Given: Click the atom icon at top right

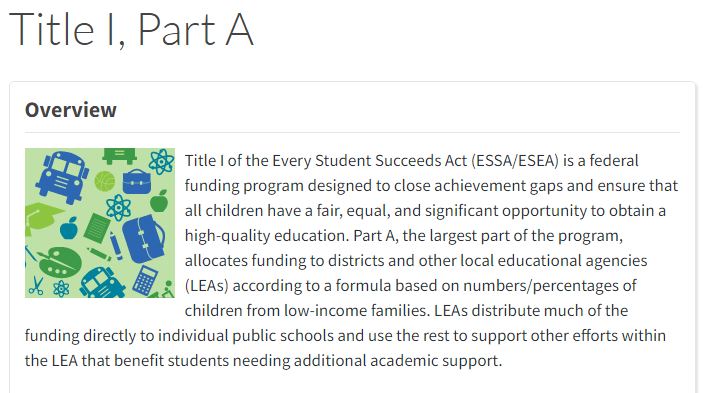Looking at the screenshot, I should click(x=161, y=161).
